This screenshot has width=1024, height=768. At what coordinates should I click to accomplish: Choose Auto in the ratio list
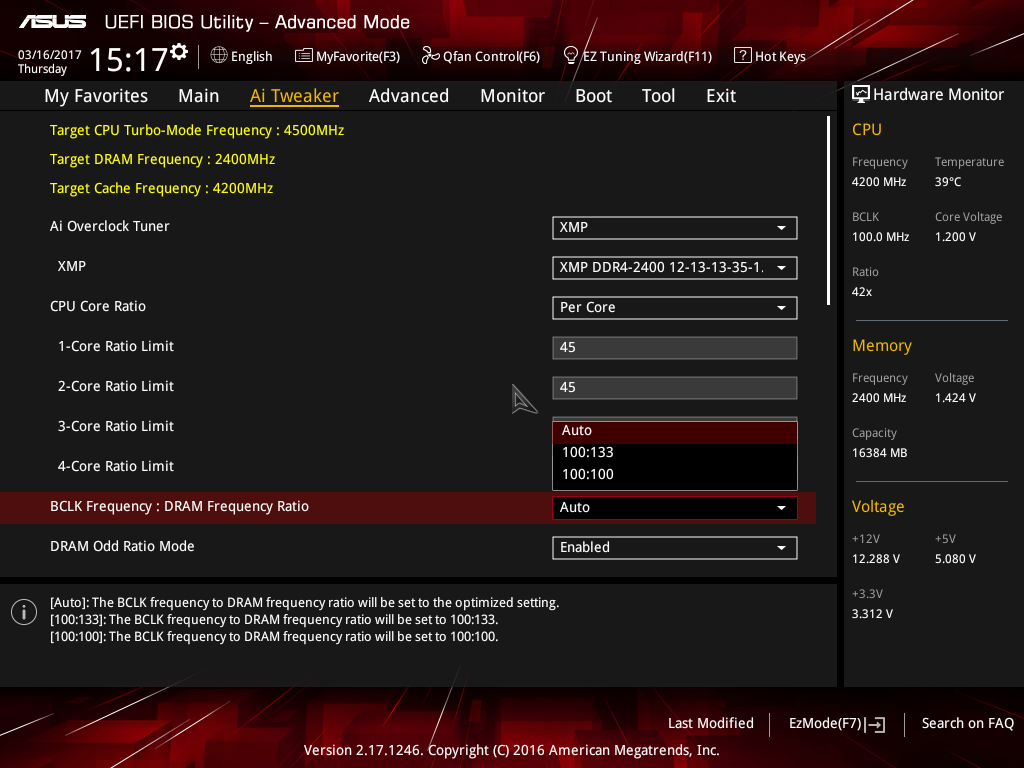pyautogui.click(x=675, y=431)
